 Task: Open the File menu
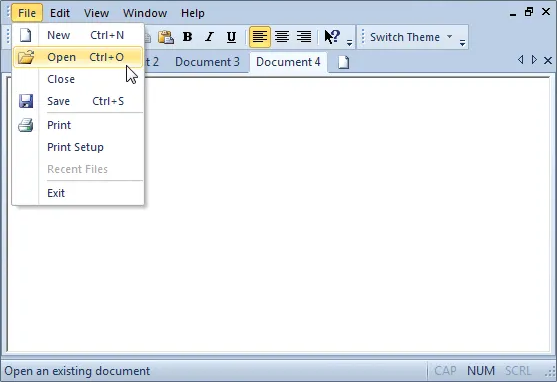[27, 13]
